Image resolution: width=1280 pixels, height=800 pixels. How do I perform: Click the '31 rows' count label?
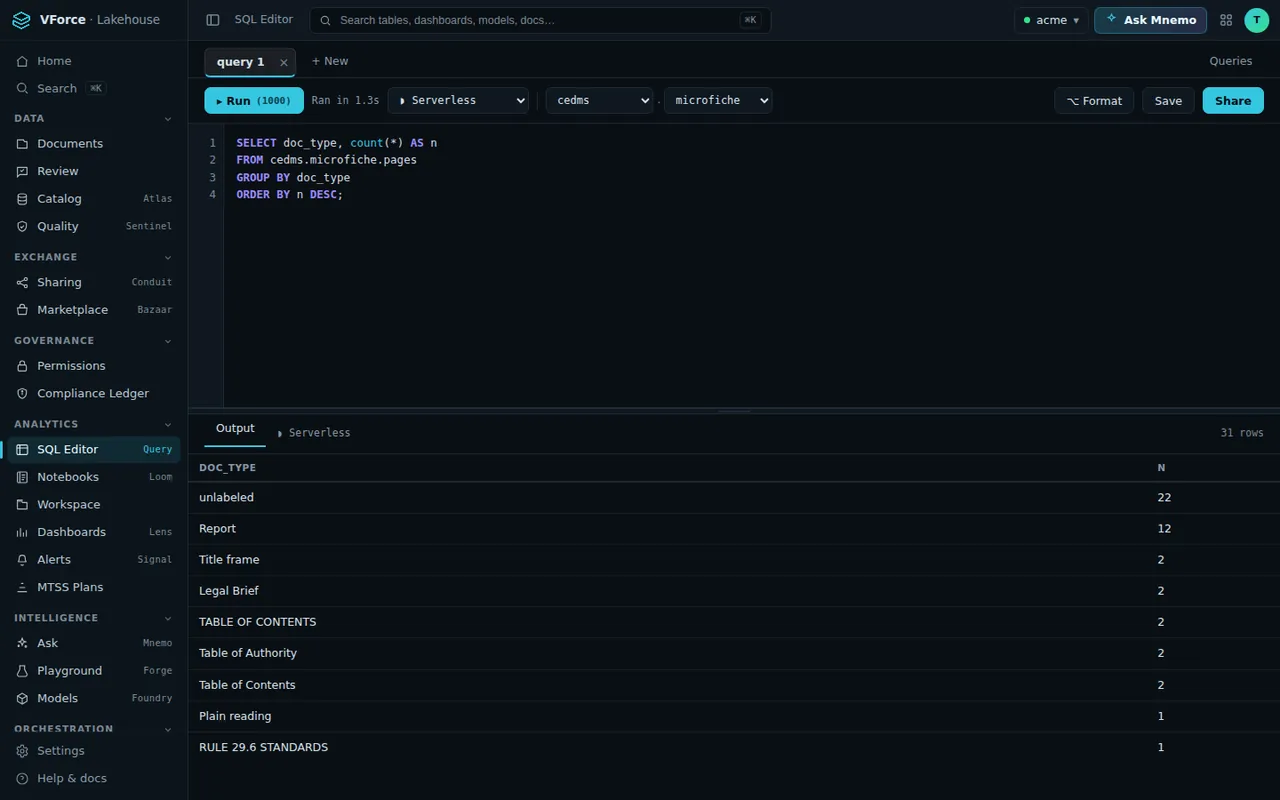point(1242,433)
